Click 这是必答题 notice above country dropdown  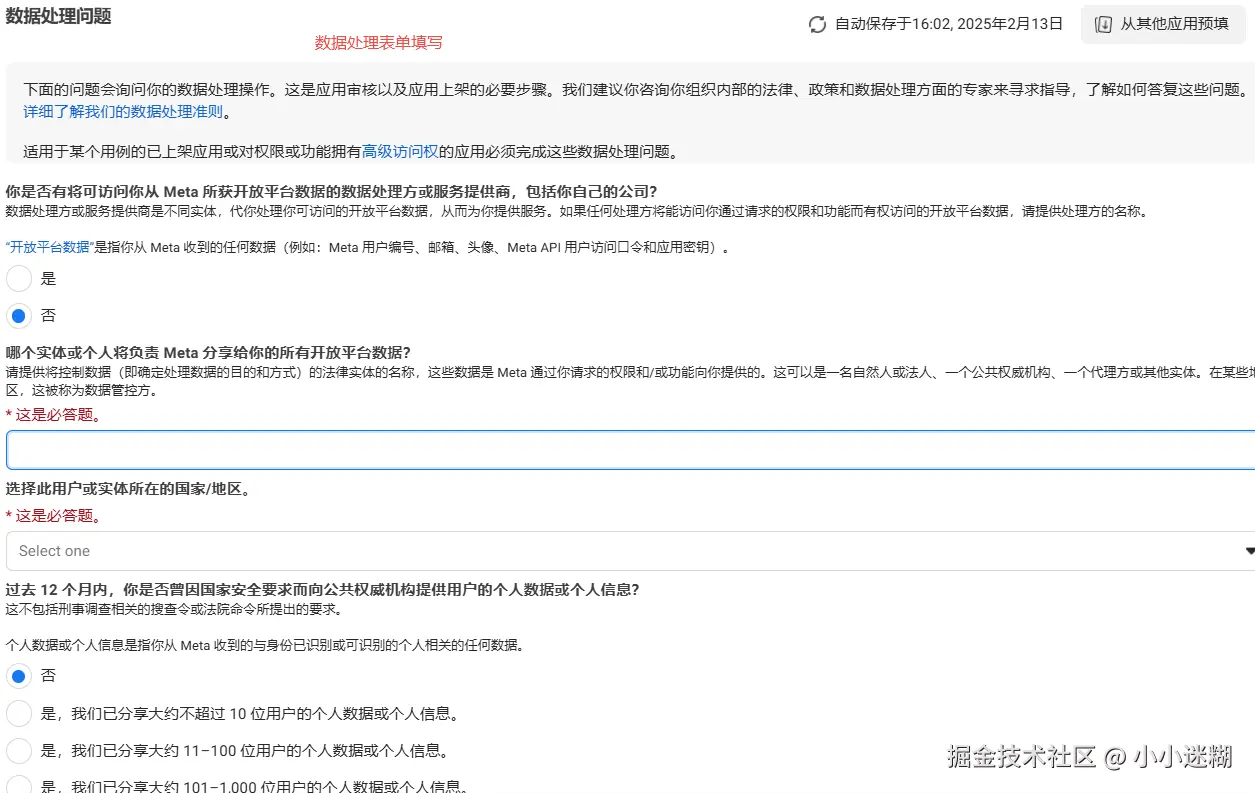pos(53,516)
